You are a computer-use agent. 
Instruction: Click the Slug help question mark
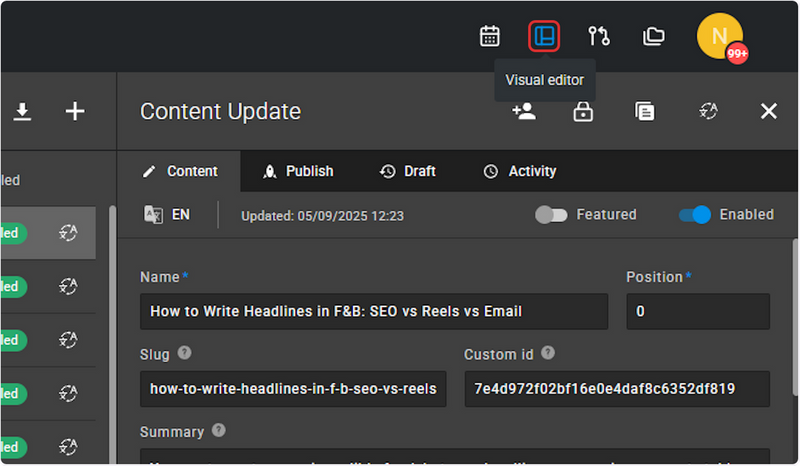point(184,353)
